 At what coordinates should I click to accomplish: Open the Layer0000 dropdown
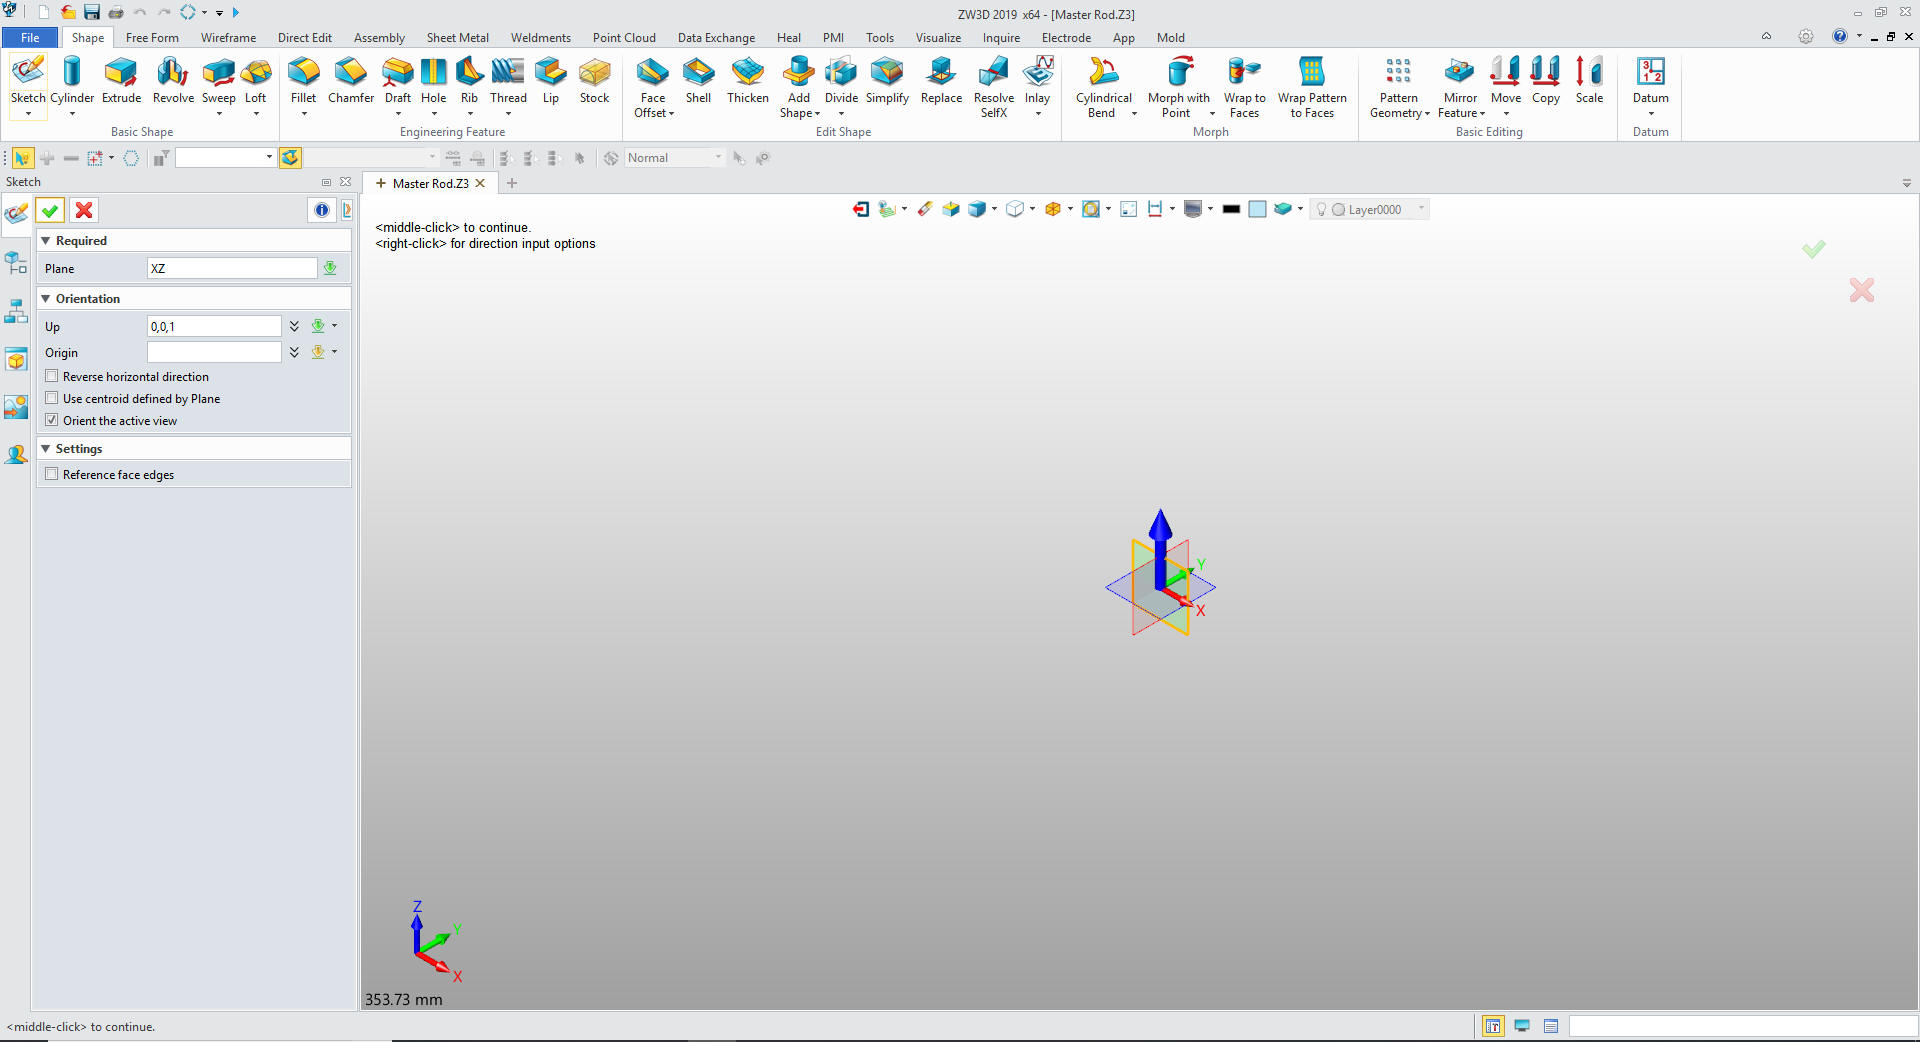point(1421,209)
